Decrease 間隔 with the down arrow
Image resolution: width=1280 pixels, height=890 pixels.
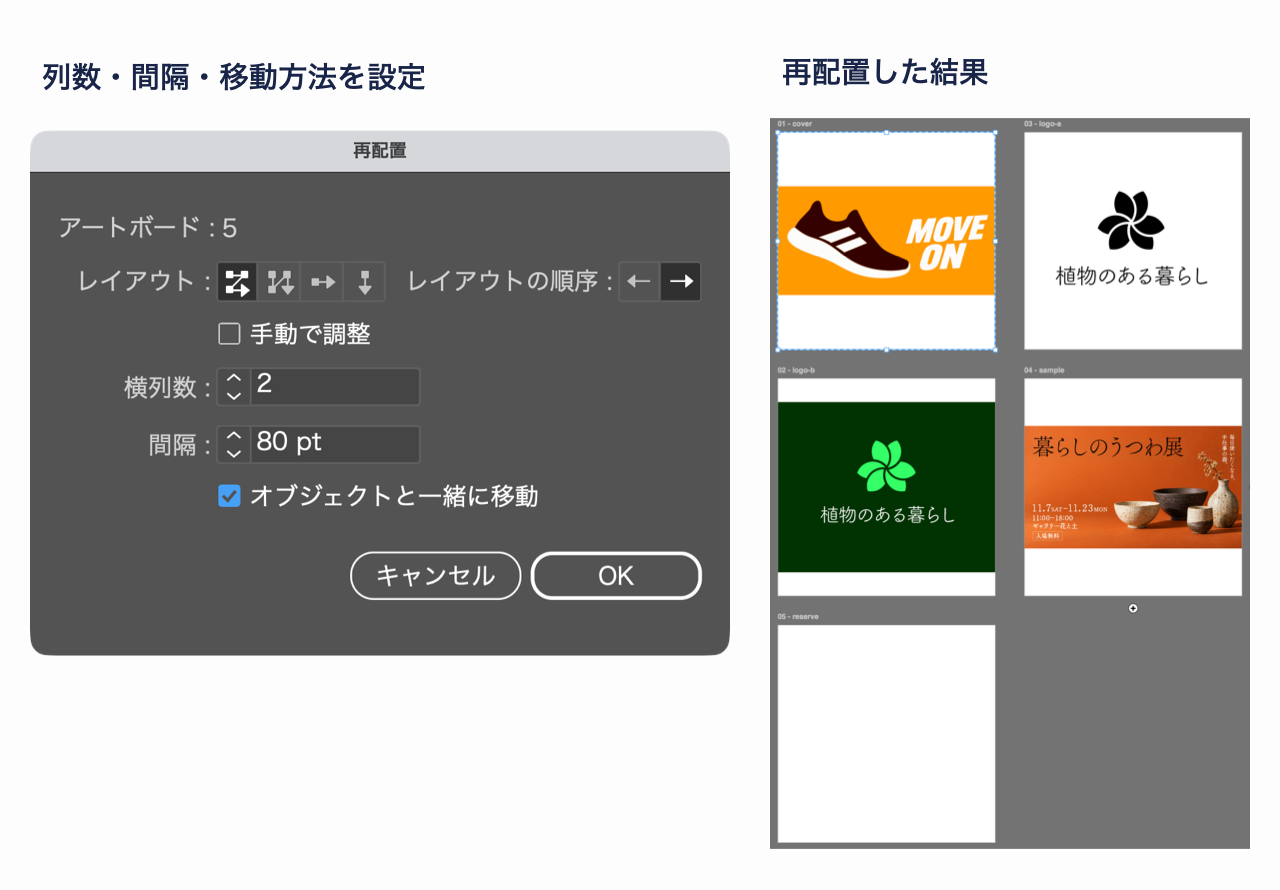click(234, 454)
